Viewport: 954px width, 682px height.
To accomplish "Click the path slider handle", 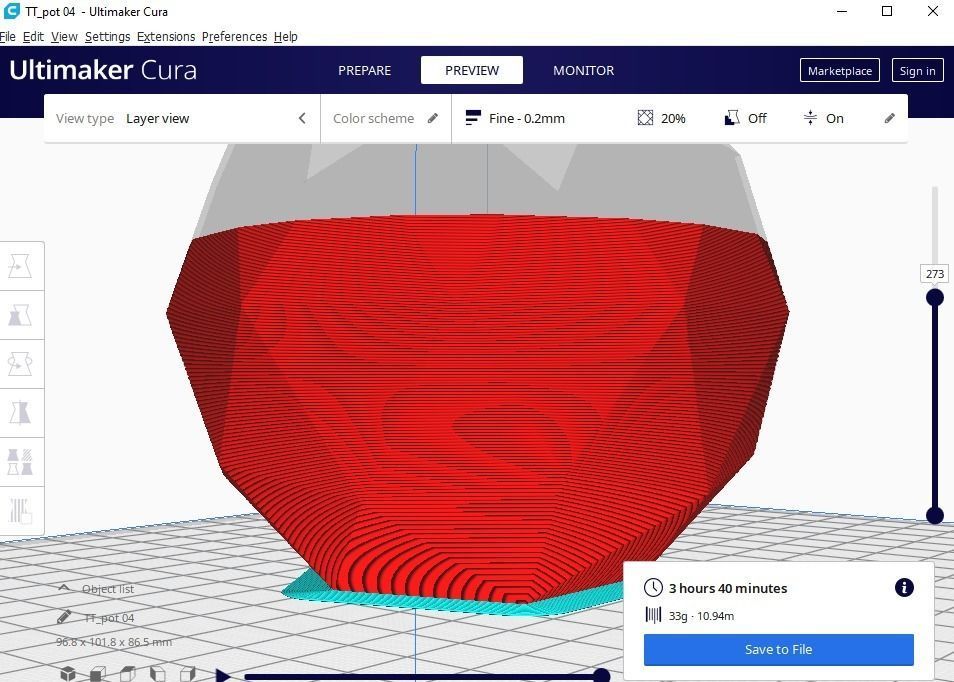I will click(x=601, y=675).
